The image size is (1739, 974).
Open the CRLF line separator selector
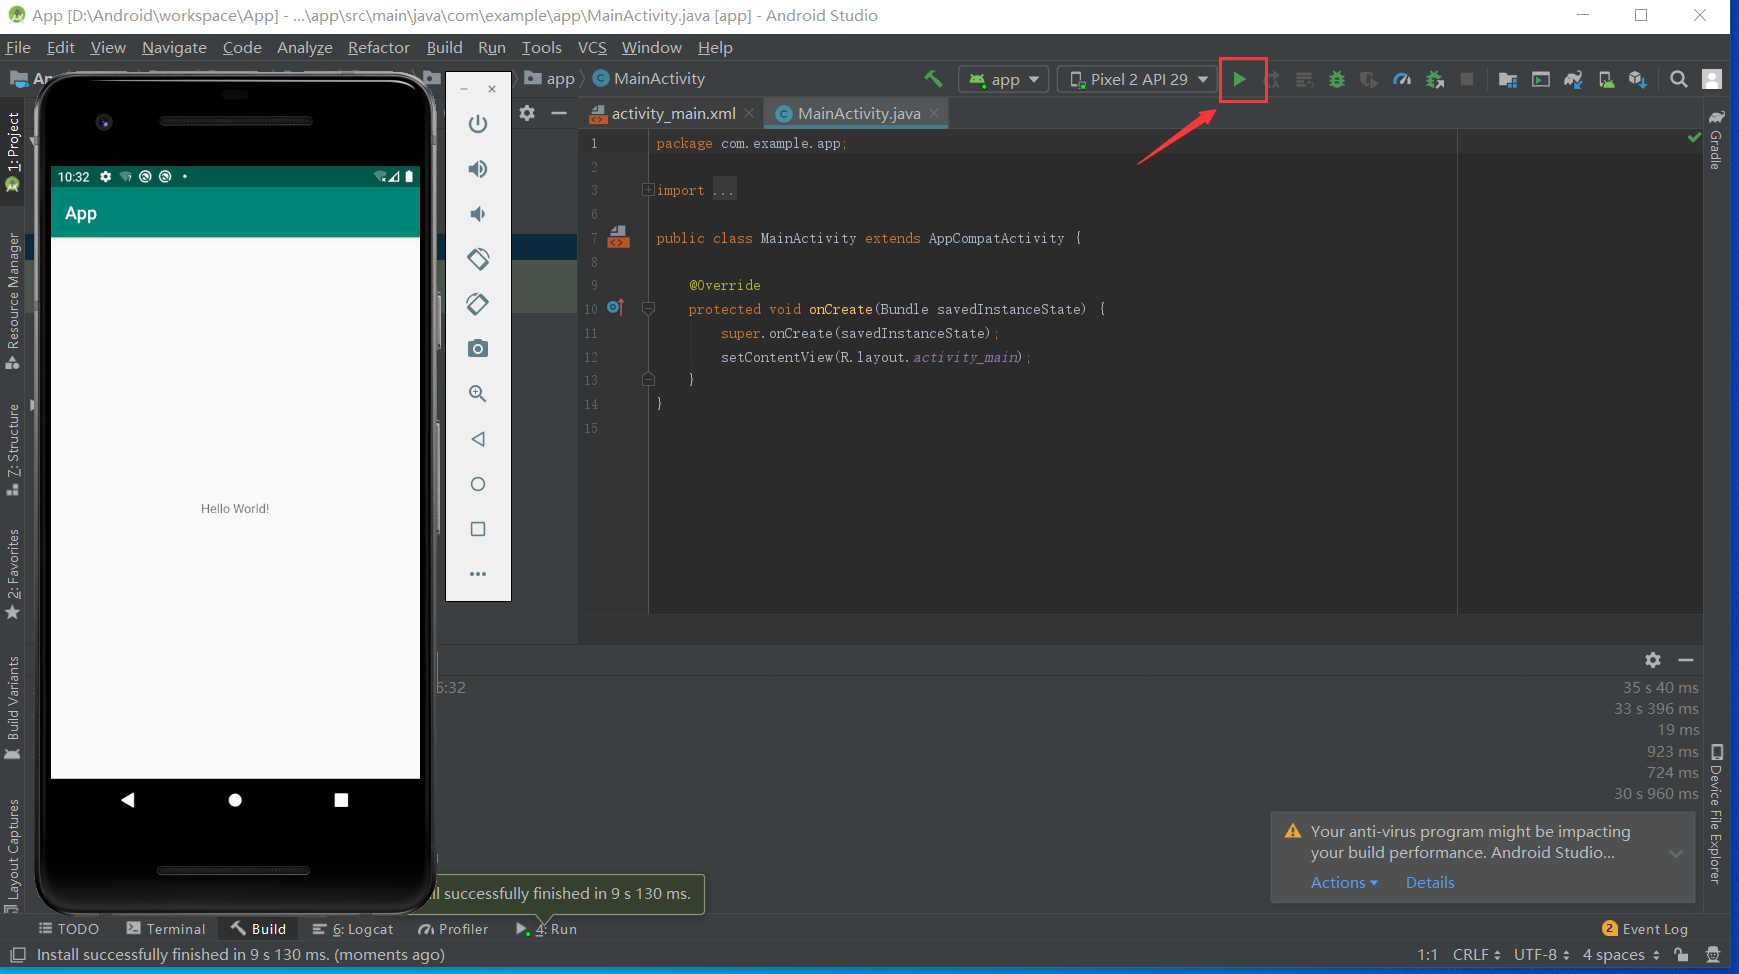[x=1476, y=955]
